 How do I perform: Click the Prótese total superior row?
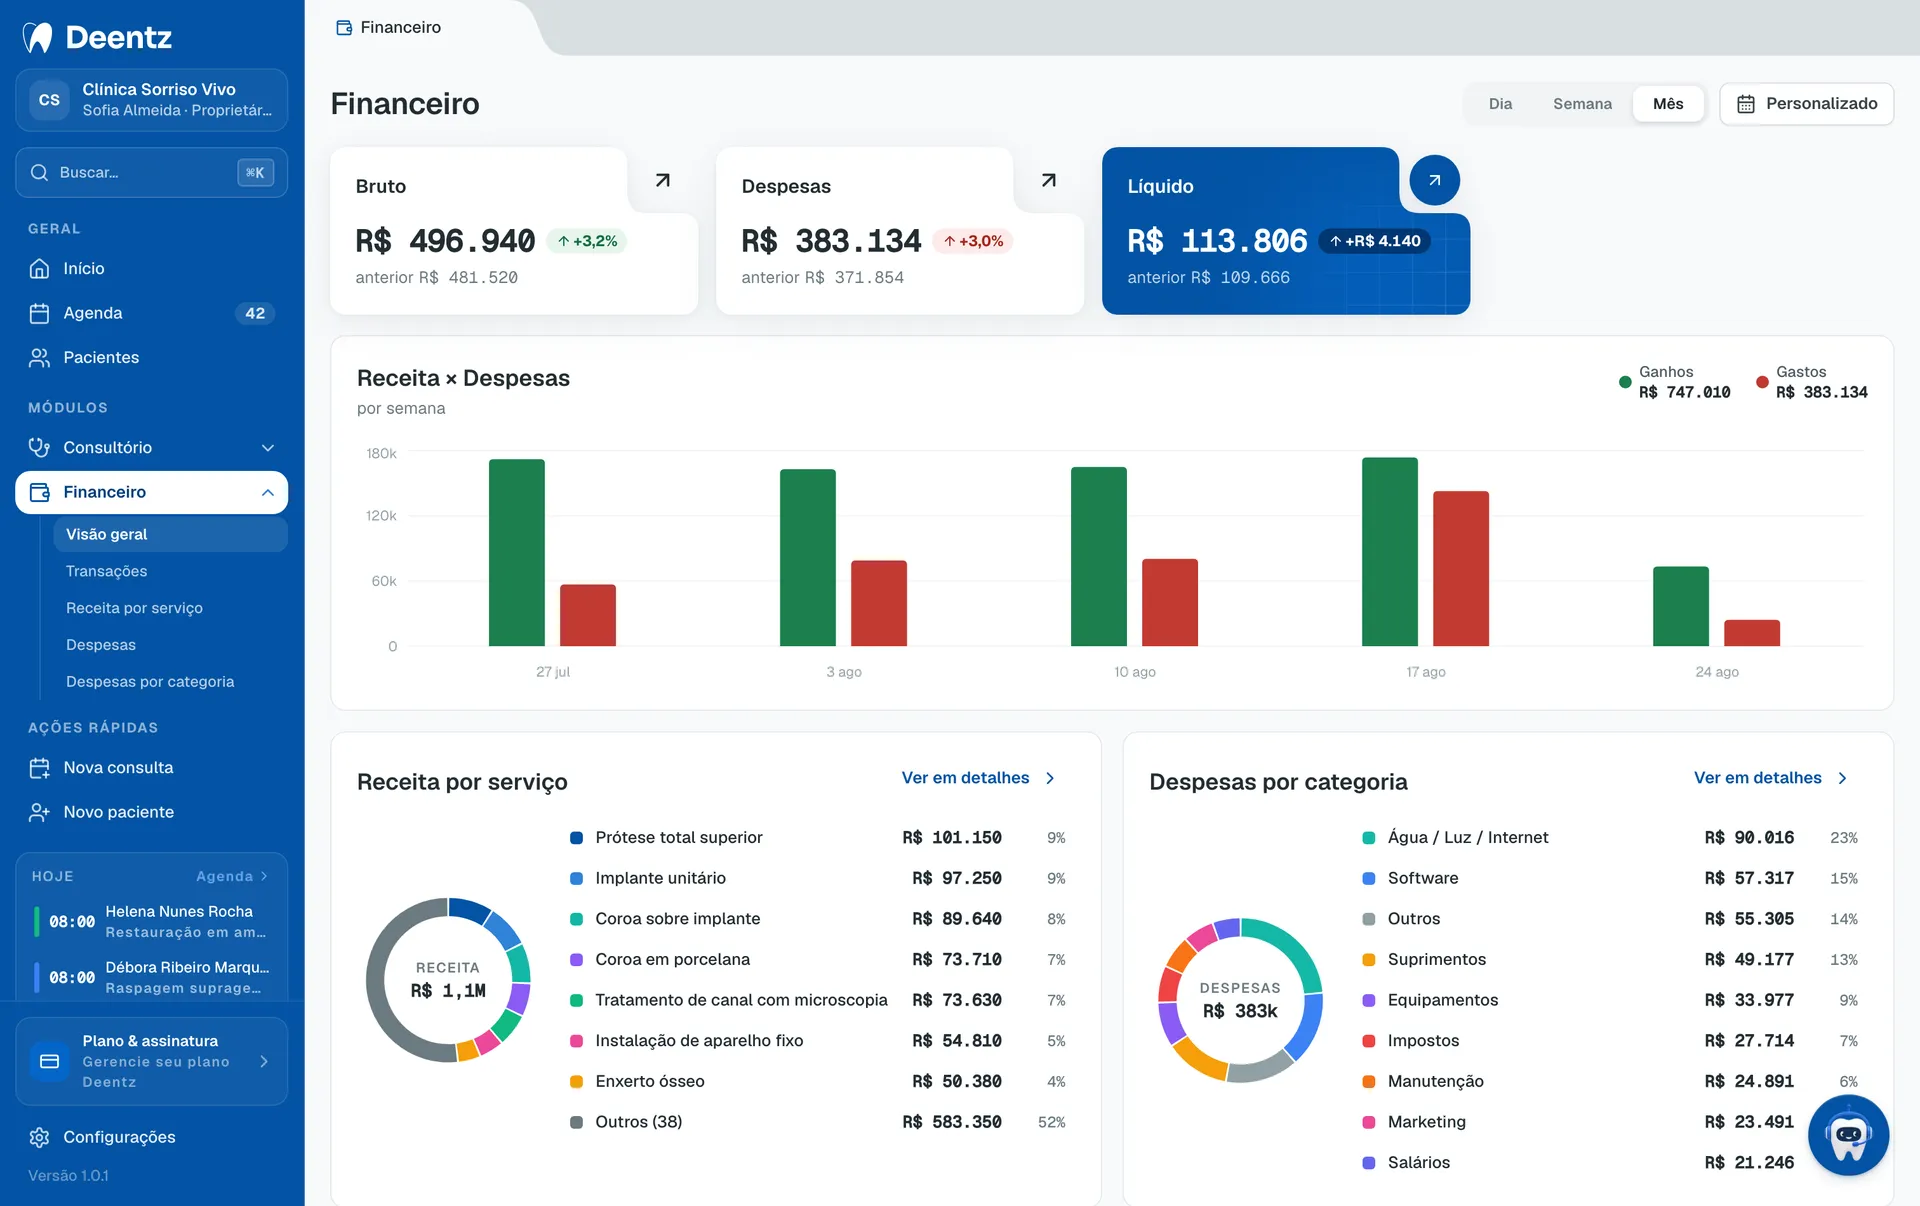pos(817,838)
